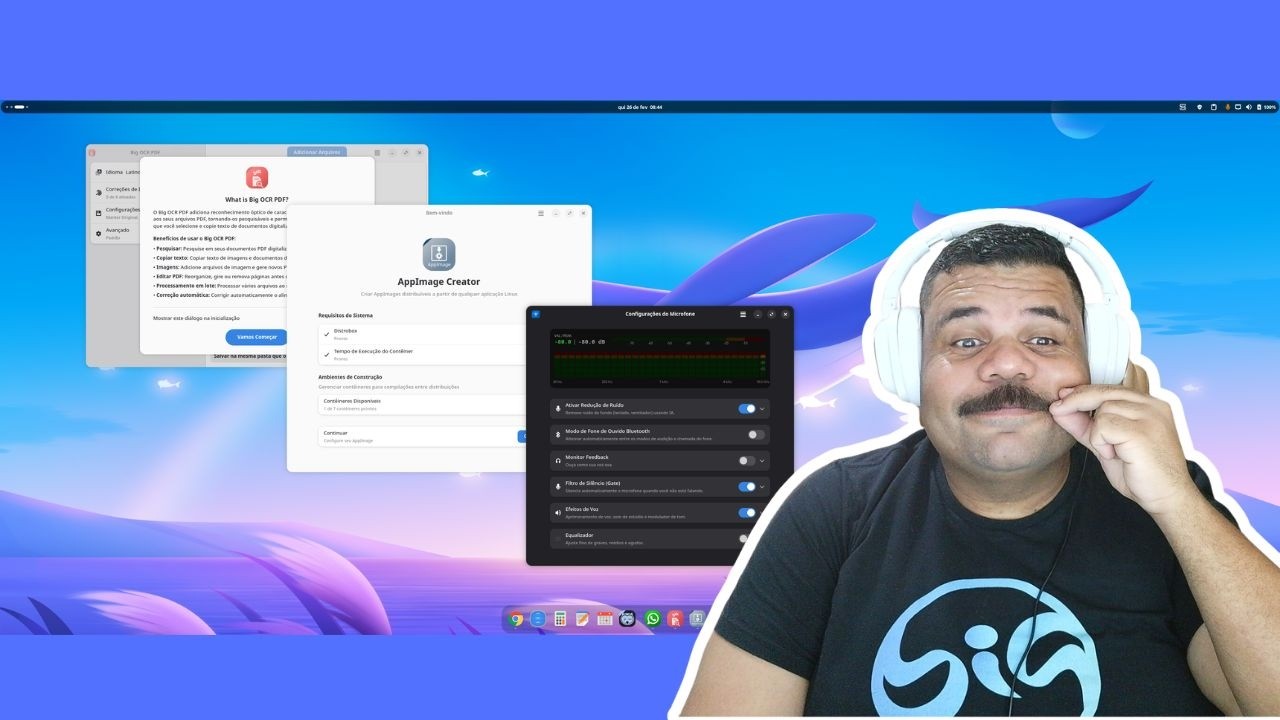Expand Monitor Feedback options chevron
The image size is (1280, 720).
(762, 461)
